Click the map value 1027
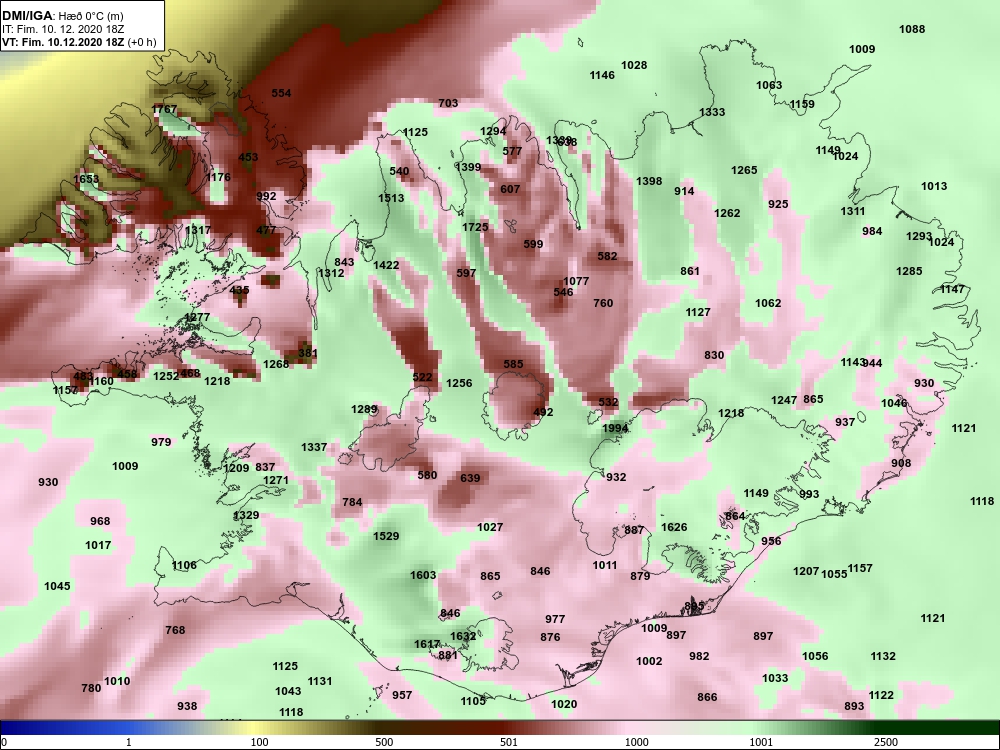1000x750 pixels. pyautogui.click(x=490, y=527)
